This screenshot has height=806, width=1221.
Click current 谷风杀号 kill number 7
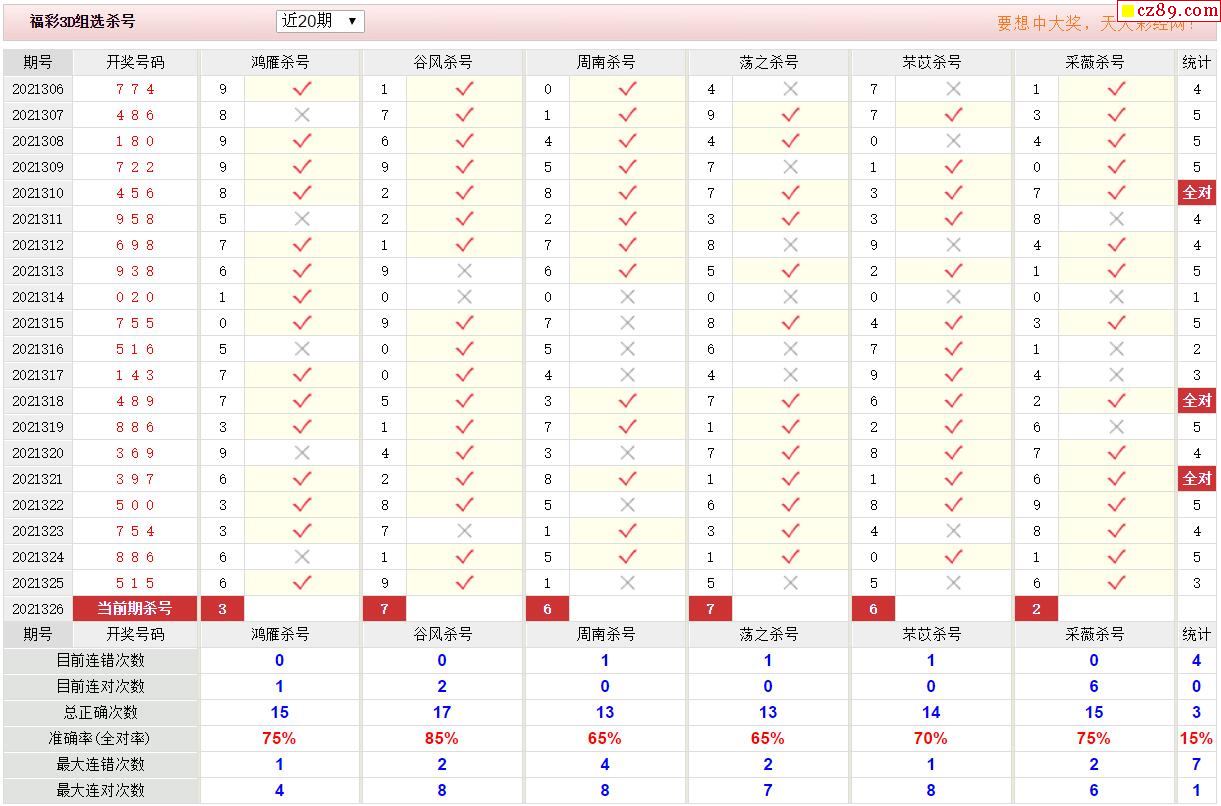coord(385,609)
